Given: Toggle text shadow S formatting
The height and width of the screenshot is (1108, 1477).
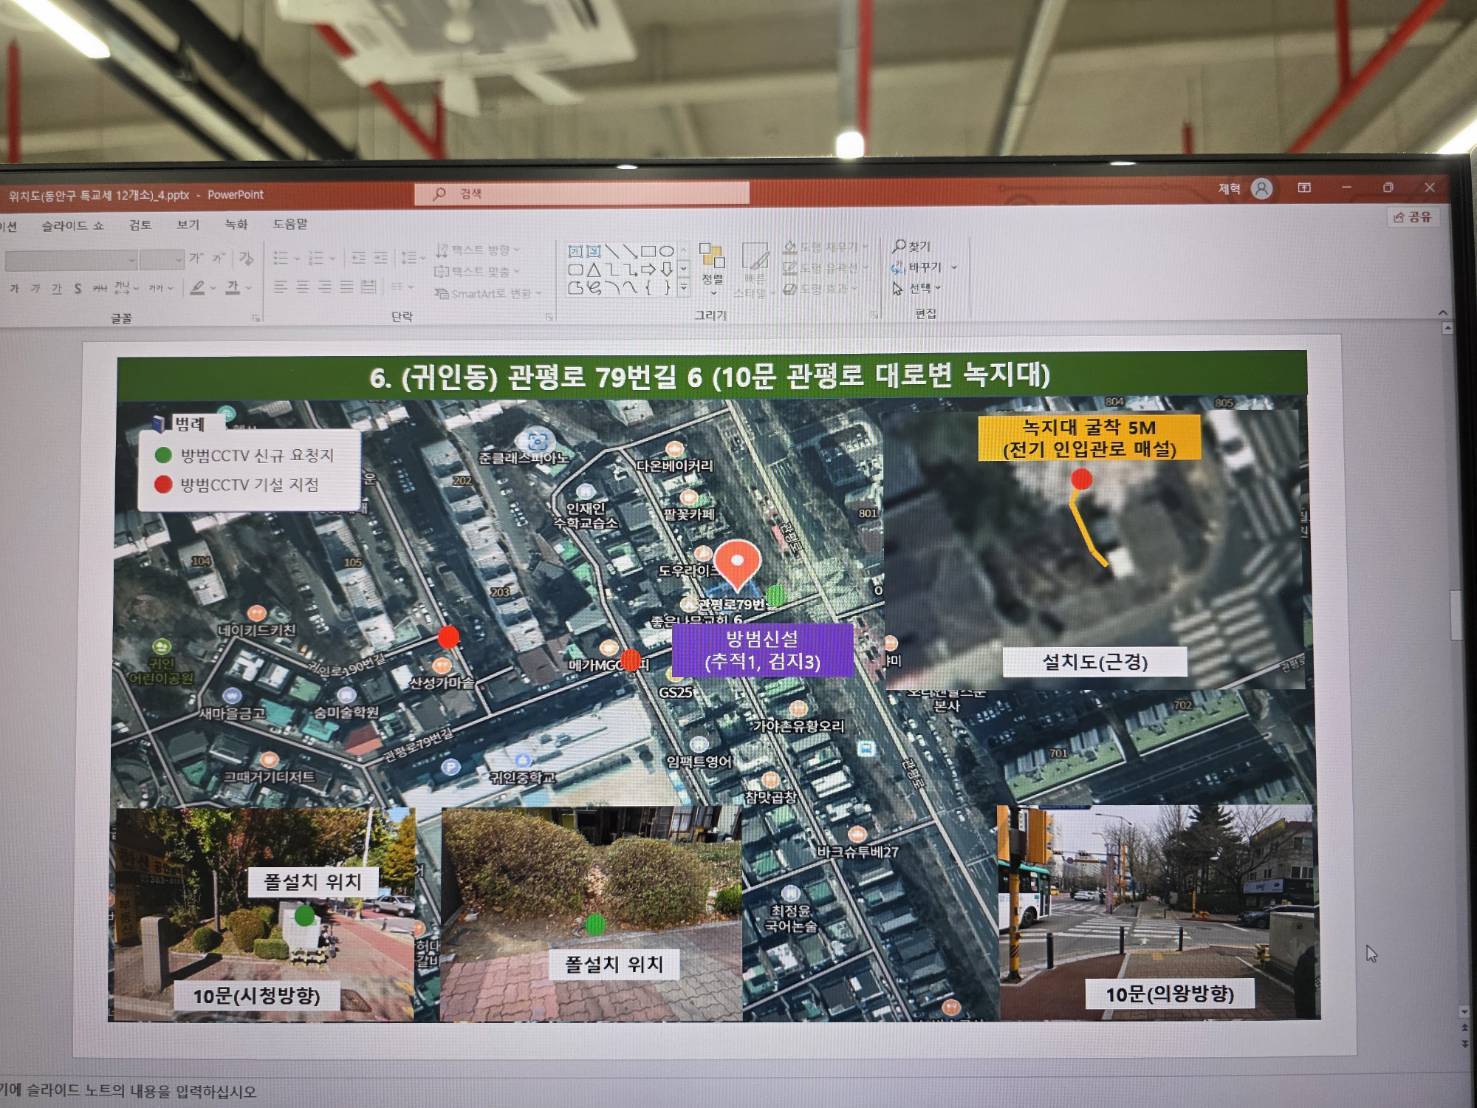Looking at the screenshot, I should (77, 289).
